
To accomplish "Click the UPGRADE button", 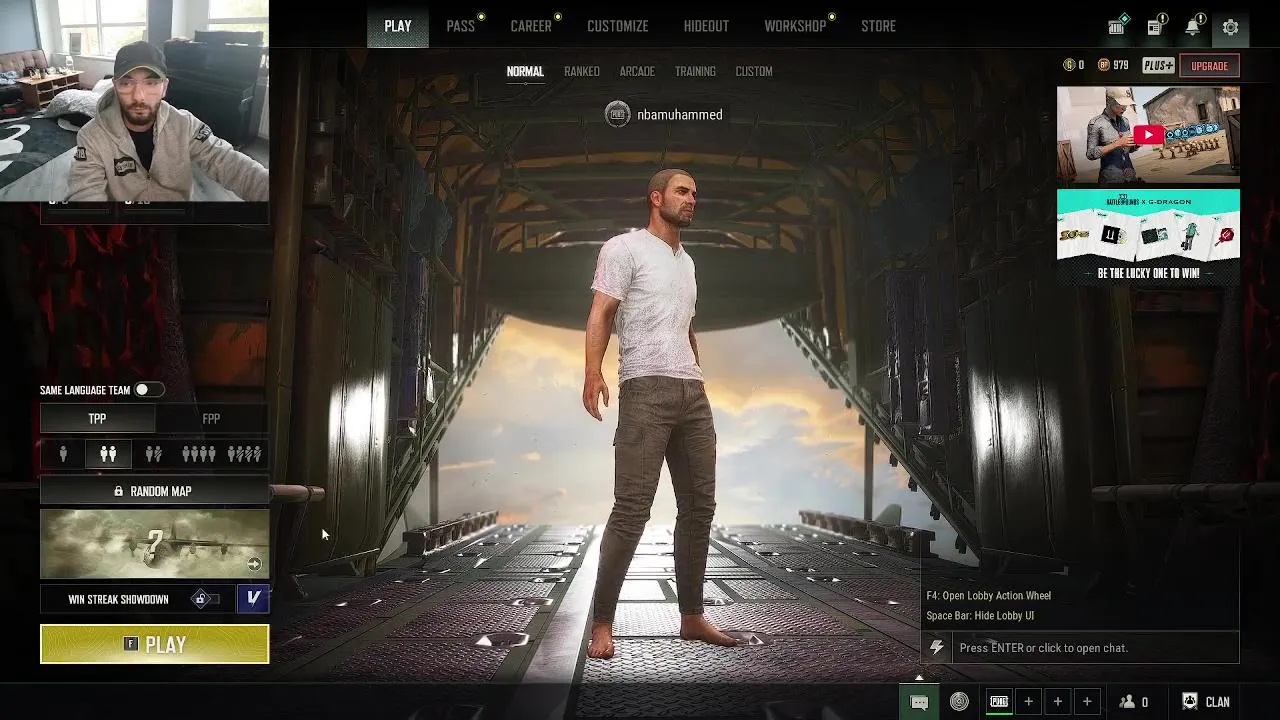I will [x=1209, y=66].
